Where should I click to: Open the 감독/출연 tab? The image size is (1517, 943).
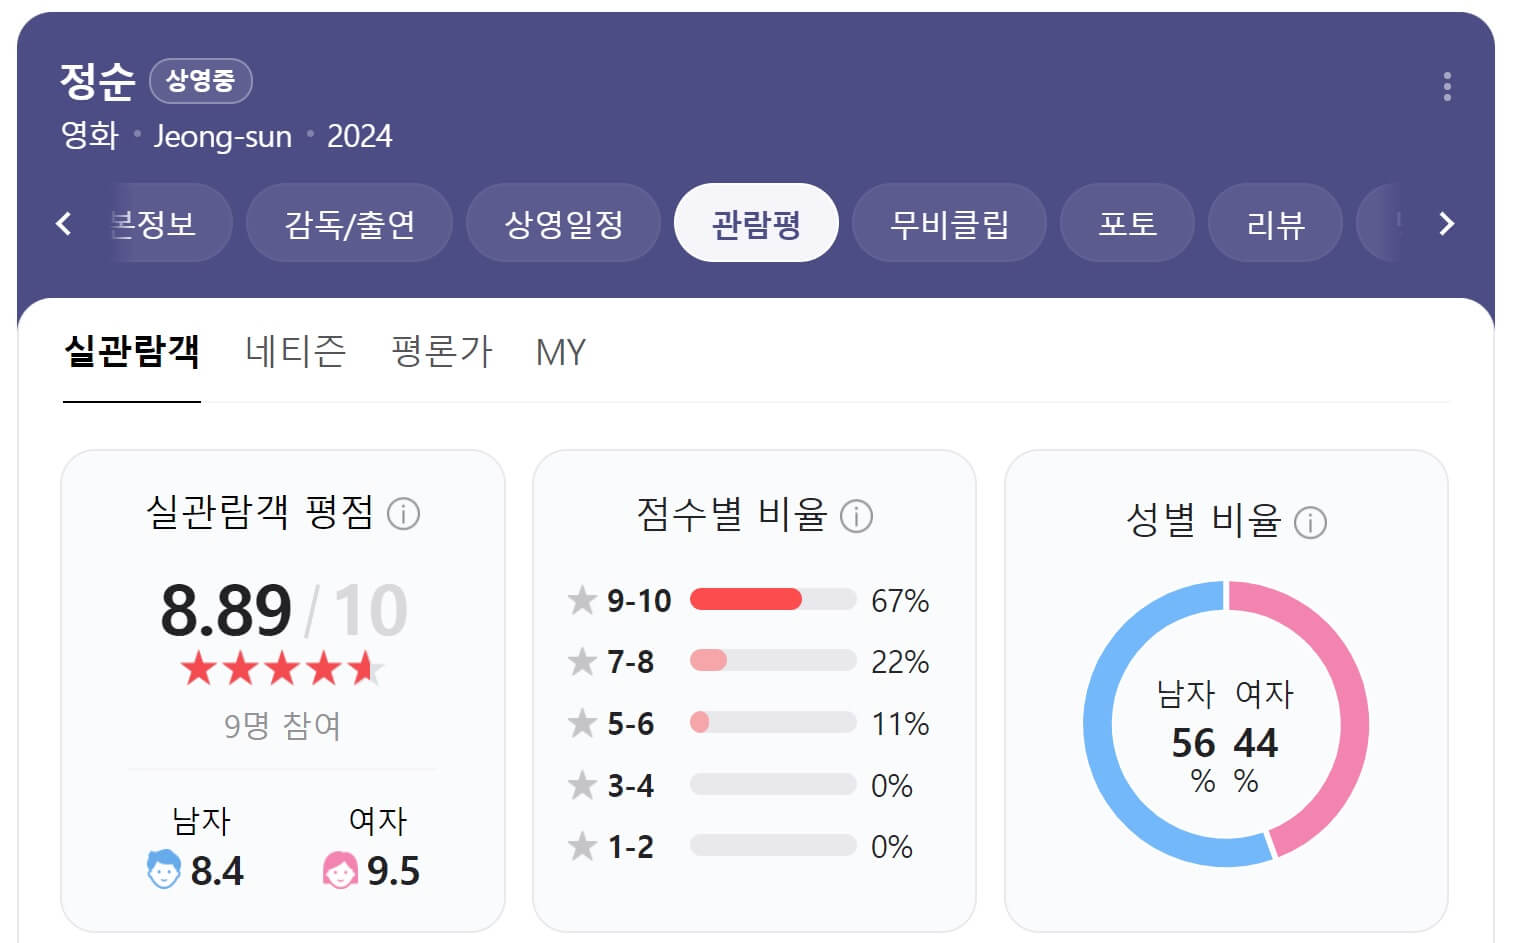tap(349, 223)
